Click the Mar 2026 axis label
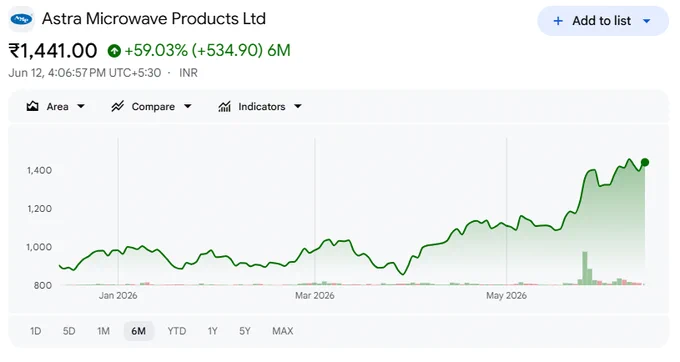This screenshot has height=362, width=680. 315,296
